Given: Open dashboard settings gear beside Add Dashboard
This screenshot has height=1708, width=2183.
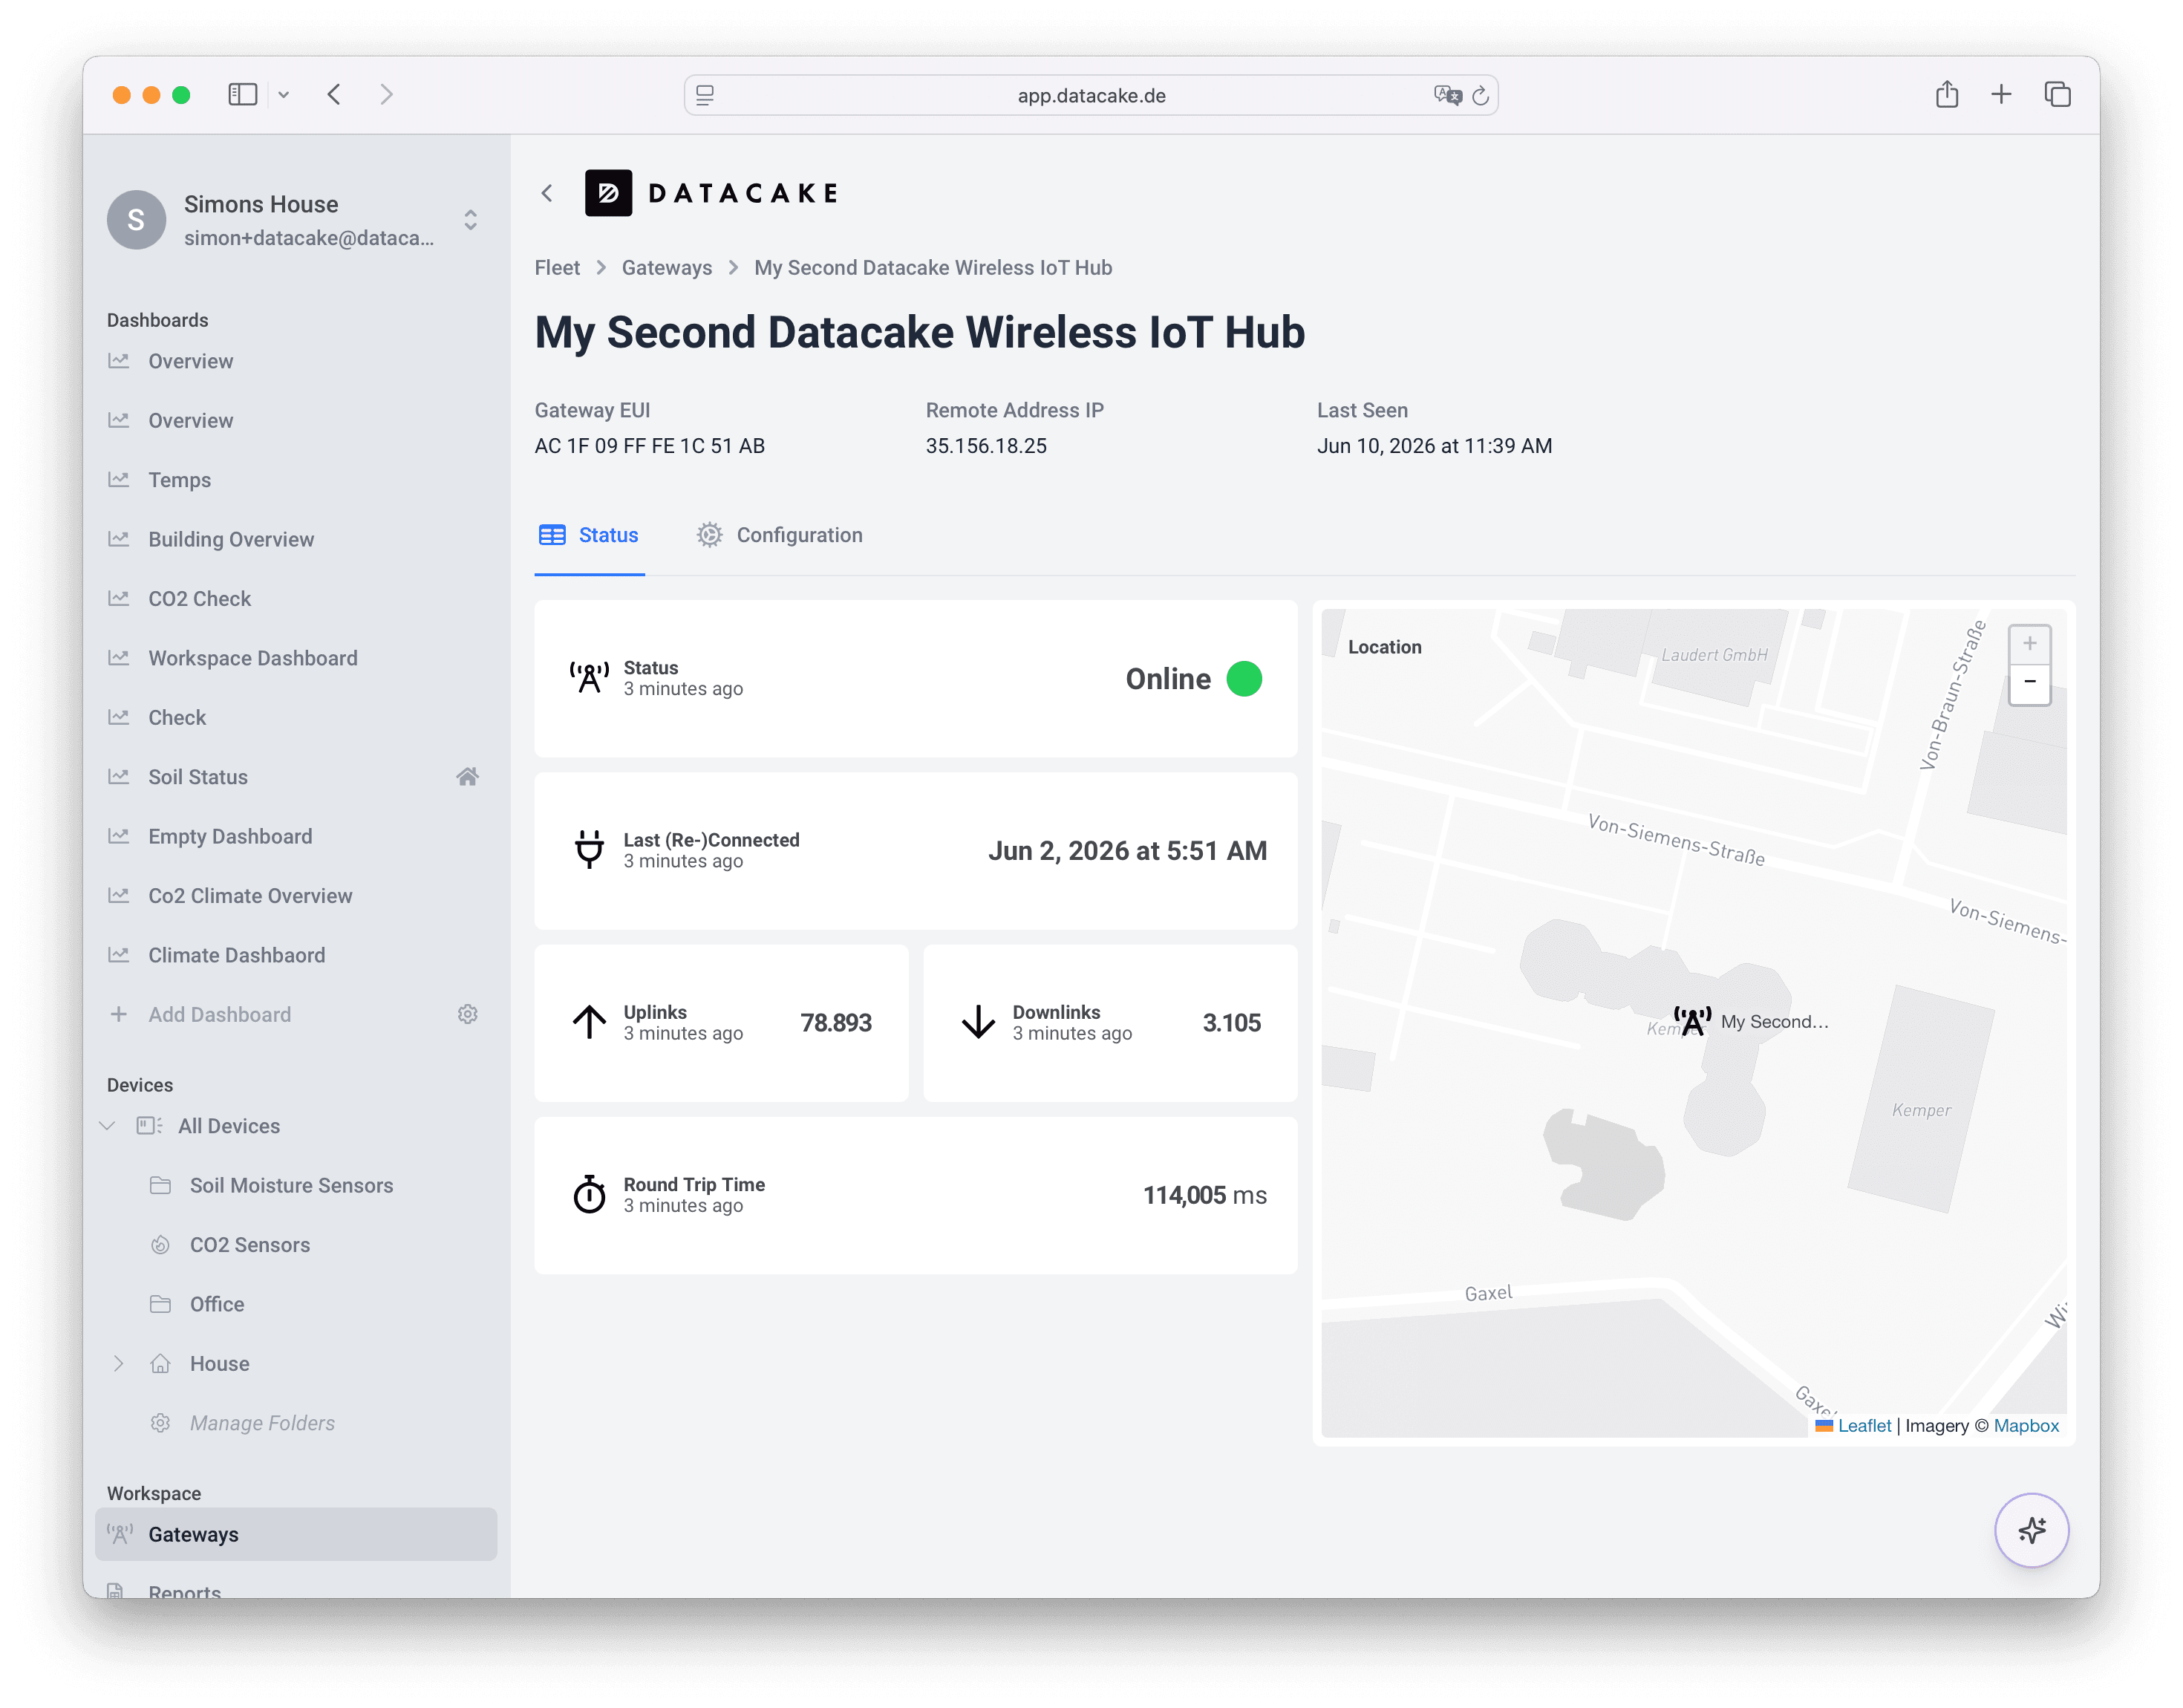Looking at the screenshot, I should point(467,1014).
